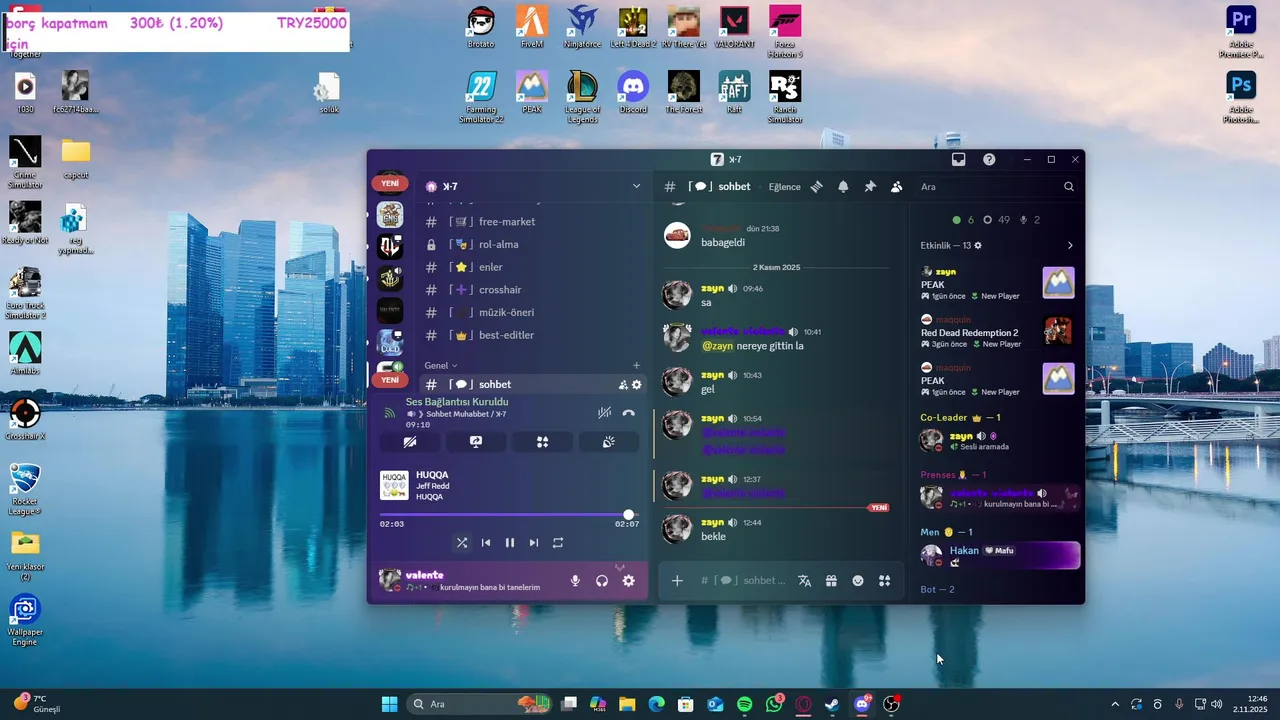The image size is (1280, 720).
Task: Share your screen button in voice panel
Action: (476, 442)
